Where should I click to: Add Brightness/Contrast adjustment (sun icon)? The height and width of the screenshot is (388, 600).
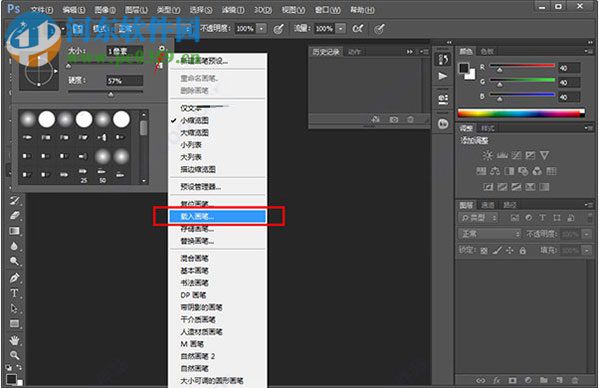(x=487, y=155)
